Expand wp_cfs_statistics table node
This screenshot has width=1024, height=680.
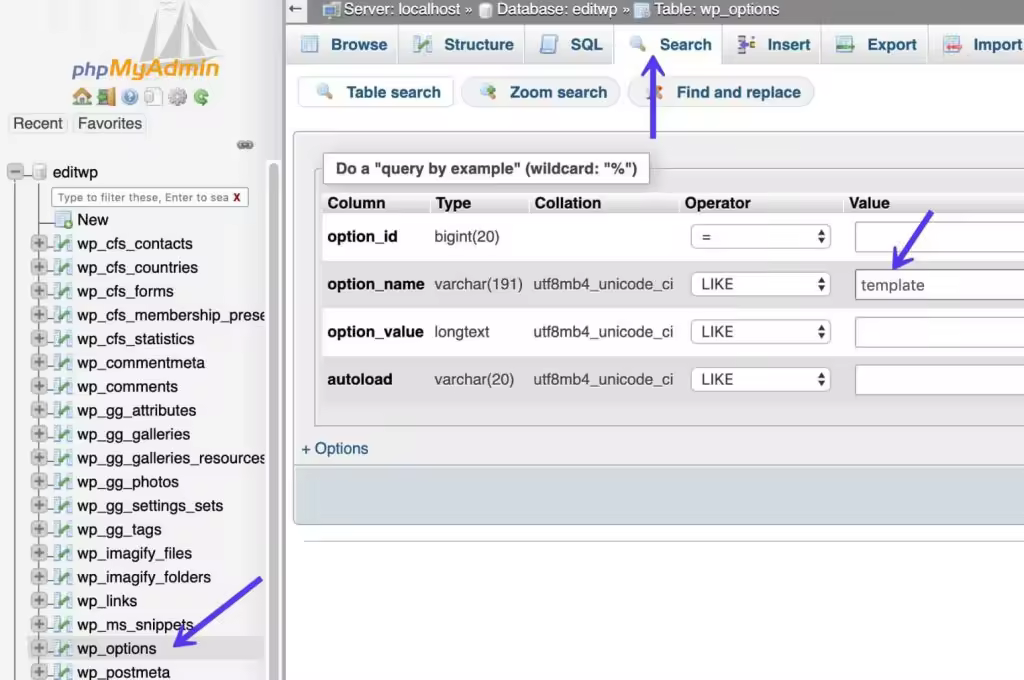(x=39, y=338)
